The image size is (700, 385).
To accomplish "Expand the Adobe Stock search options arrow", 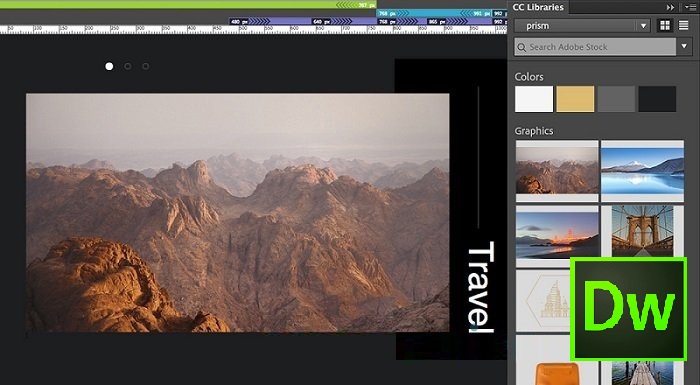I will [x=684, y=46].
